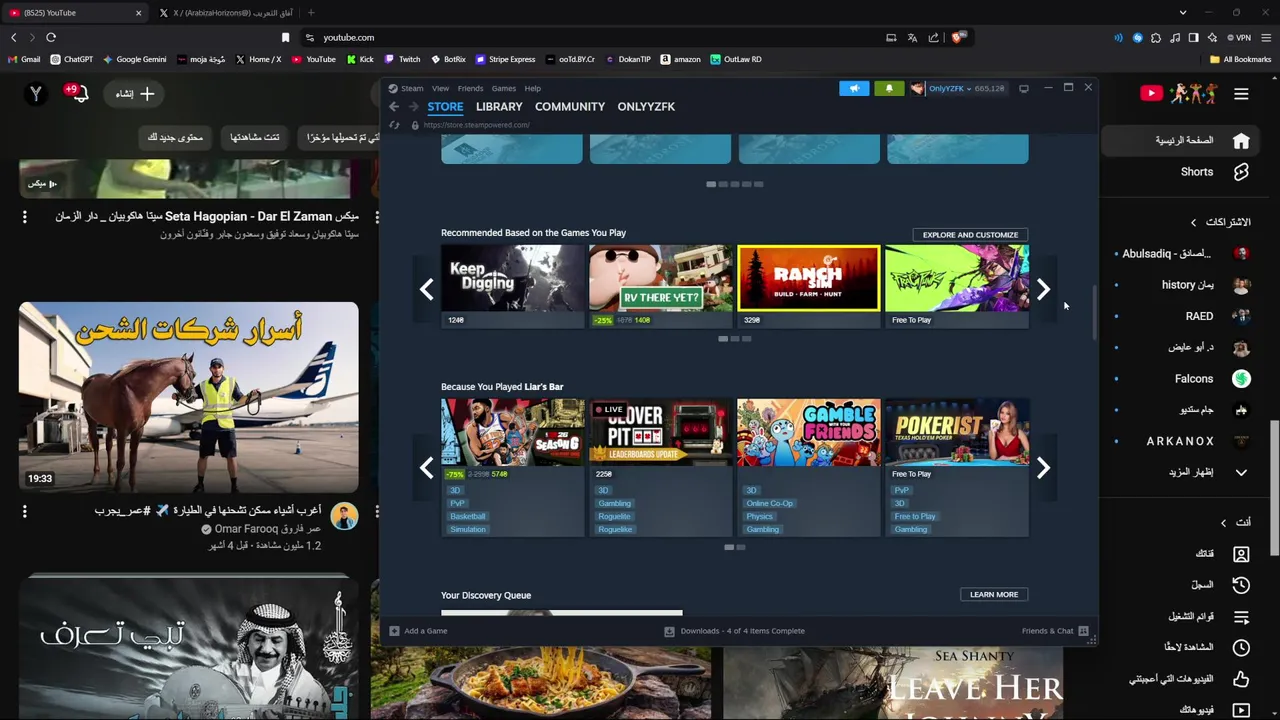Image resolution: width=1280 pixels, height=720 pixels.
Task: Open CloverPit game thumbnail
Action: pyautogui.click(x=660, y=432)
